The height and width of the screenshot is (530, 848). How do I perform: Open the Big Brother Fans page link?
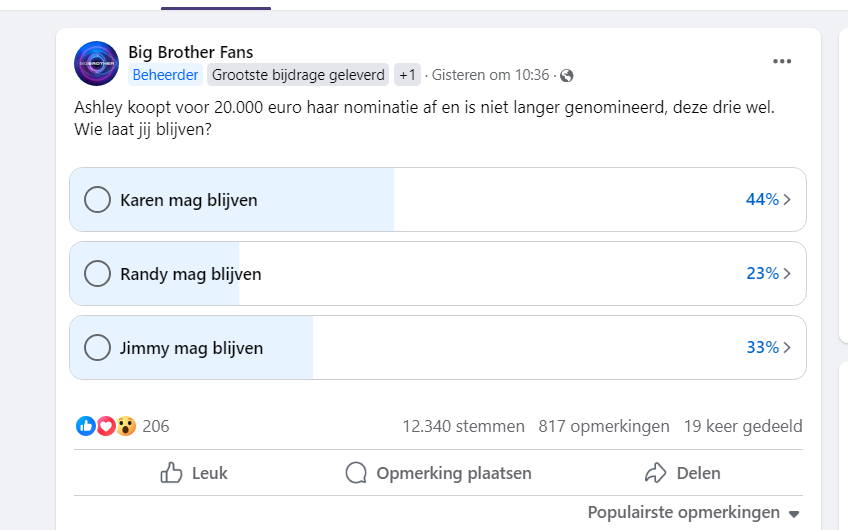[190, 52]
